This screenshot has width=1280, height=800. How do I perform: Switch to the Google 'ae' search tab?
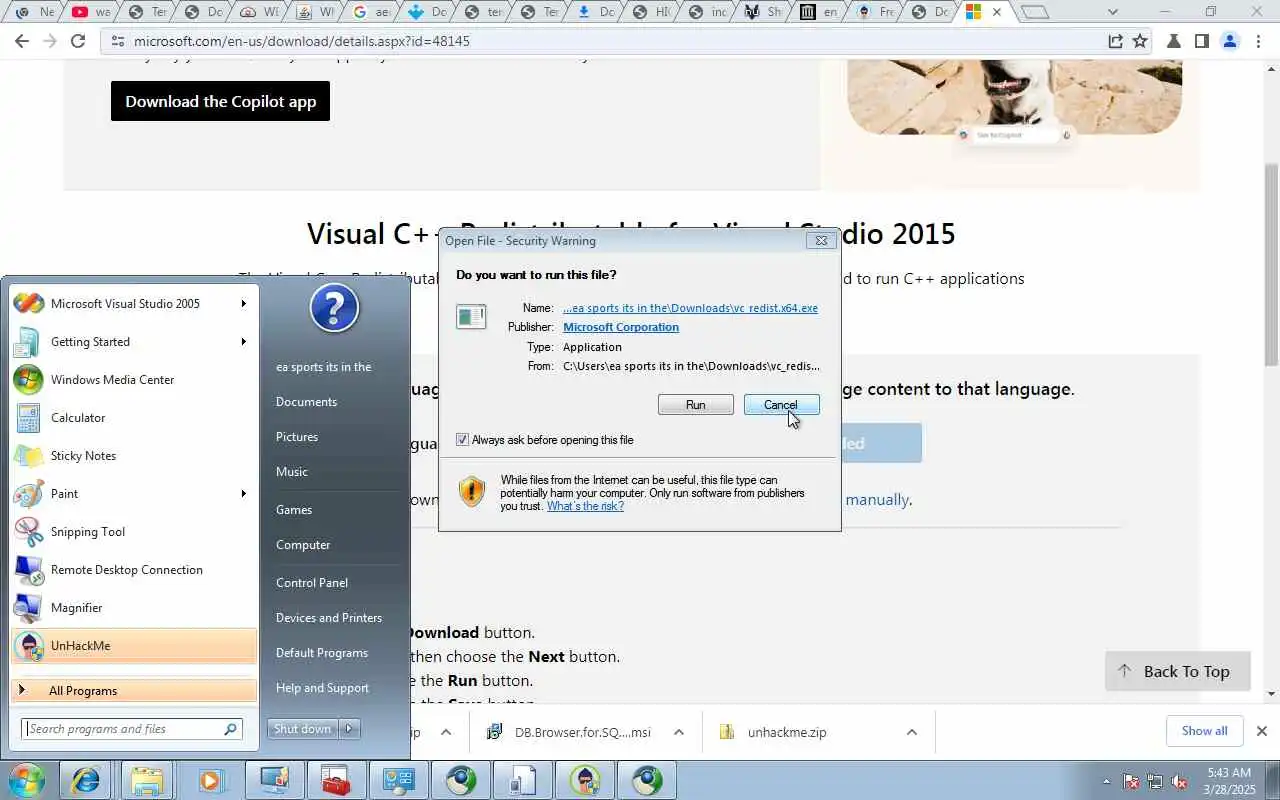372,12
